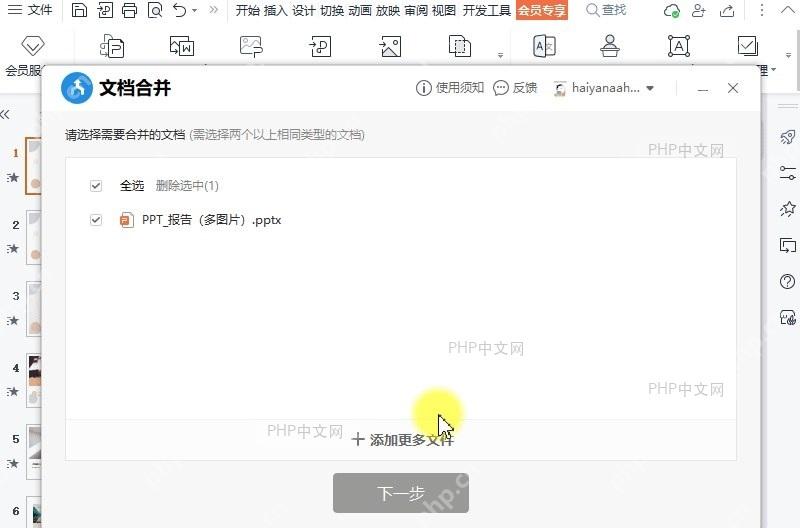Click the star icon in the right sidebar
This screenshot has width=800, height=528.
click(788, 209)
